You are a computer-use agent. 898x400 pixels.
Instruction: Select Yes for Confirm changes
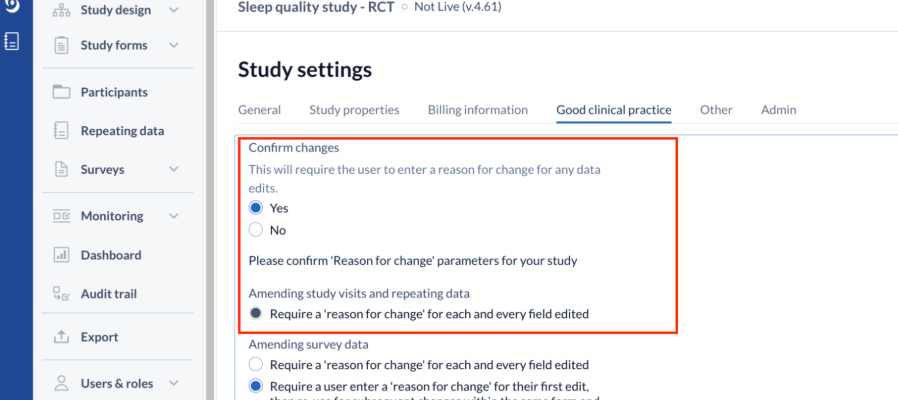[x=256, y=208]
